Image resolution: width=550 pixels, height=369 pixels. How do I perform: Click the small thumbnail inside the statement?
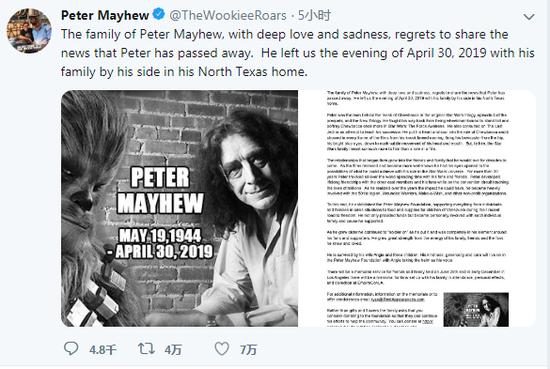pyautogui.click(x=476, y=309)
